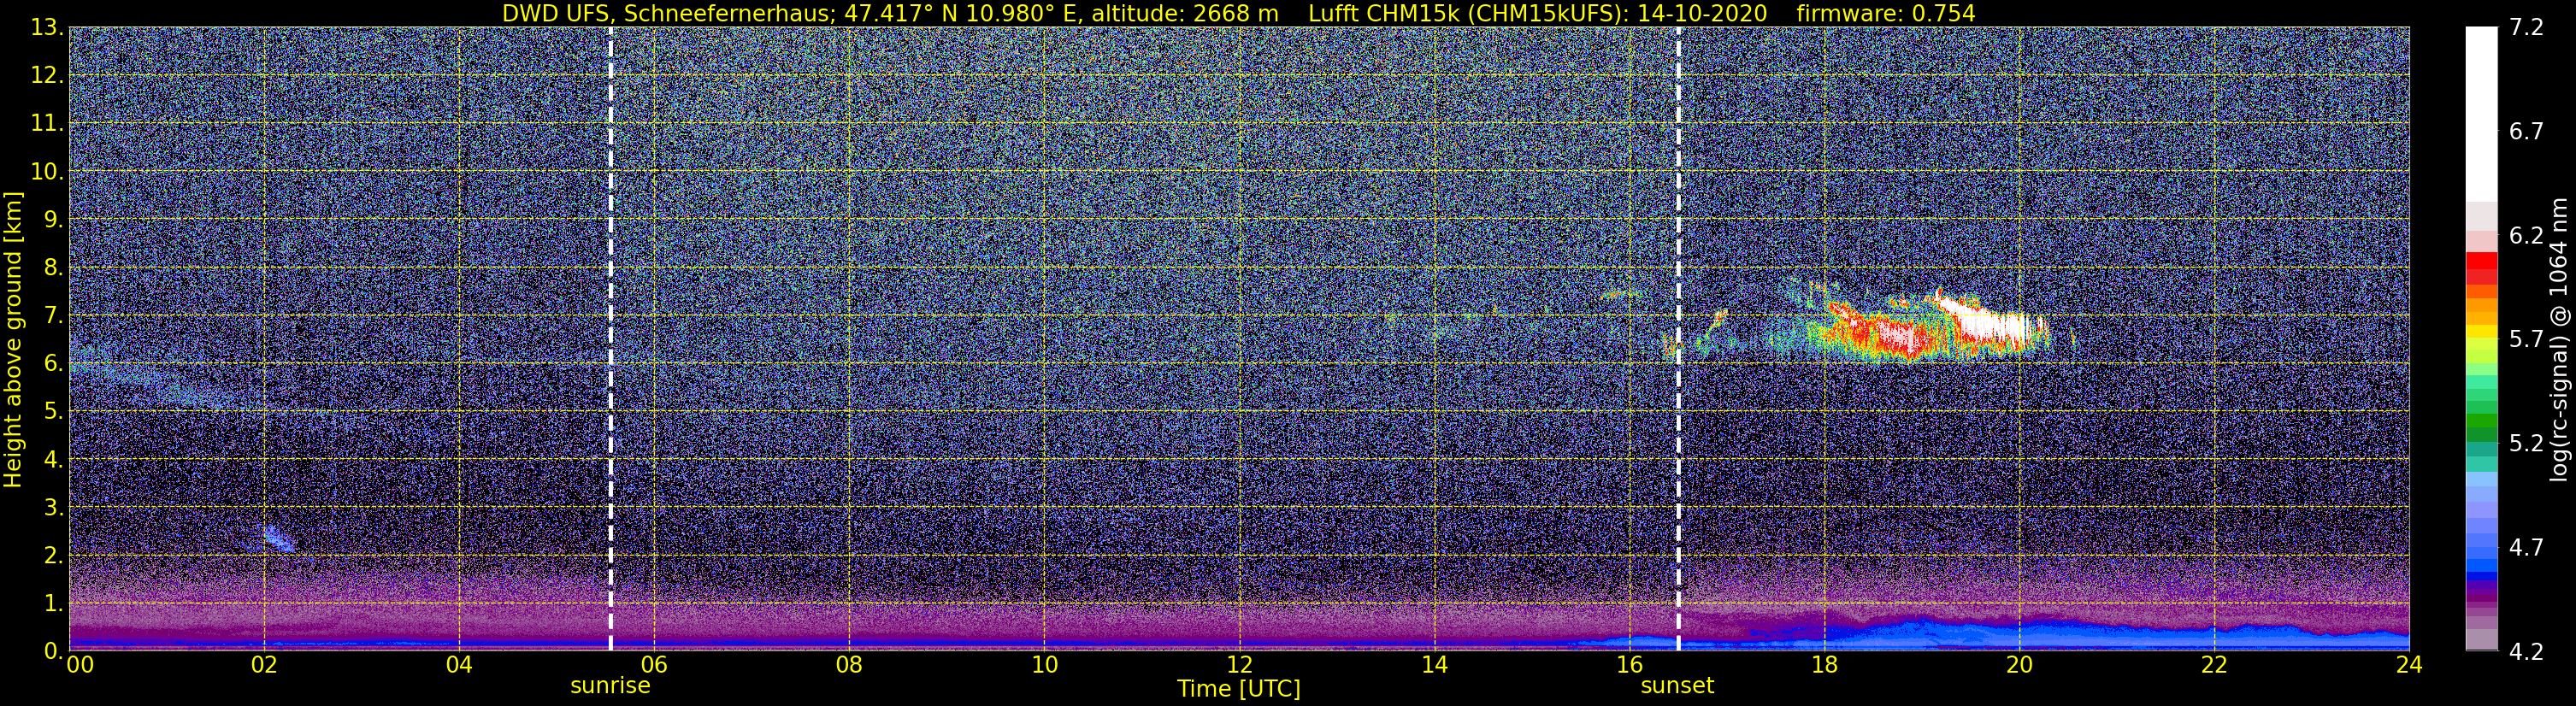Click the 'Height above ground [km]' axis label
The width and height of the screenshot is (2576, 706).
pyautogui.click(x=13, y=339)
